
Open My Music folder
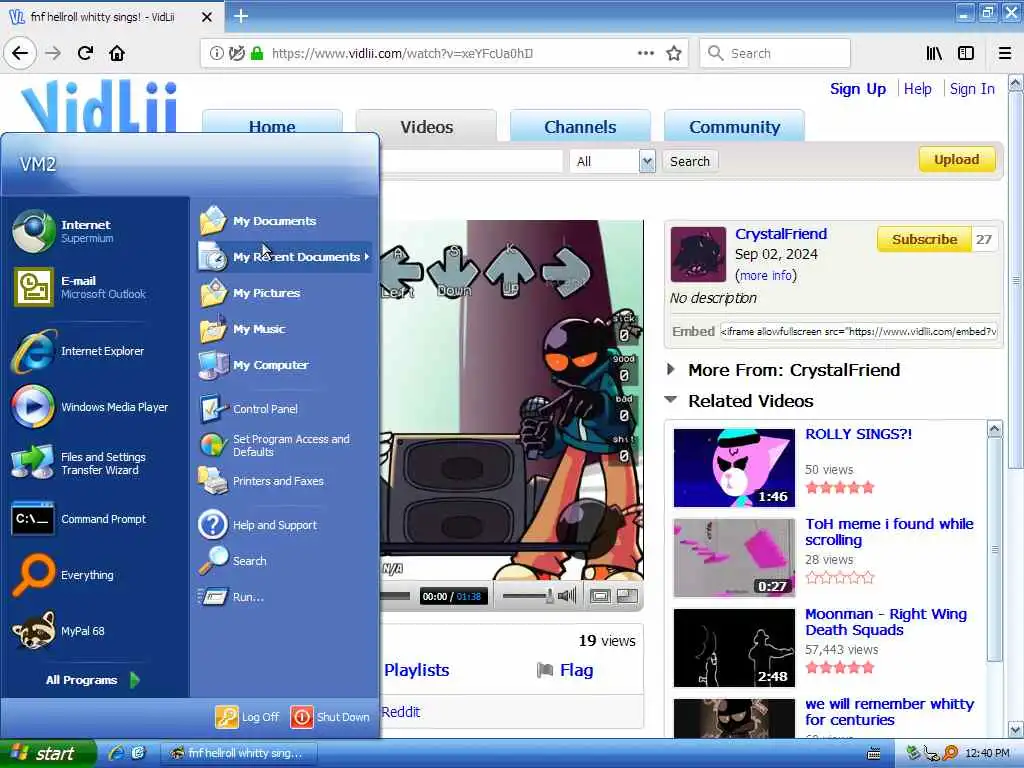tap(284, 329)
